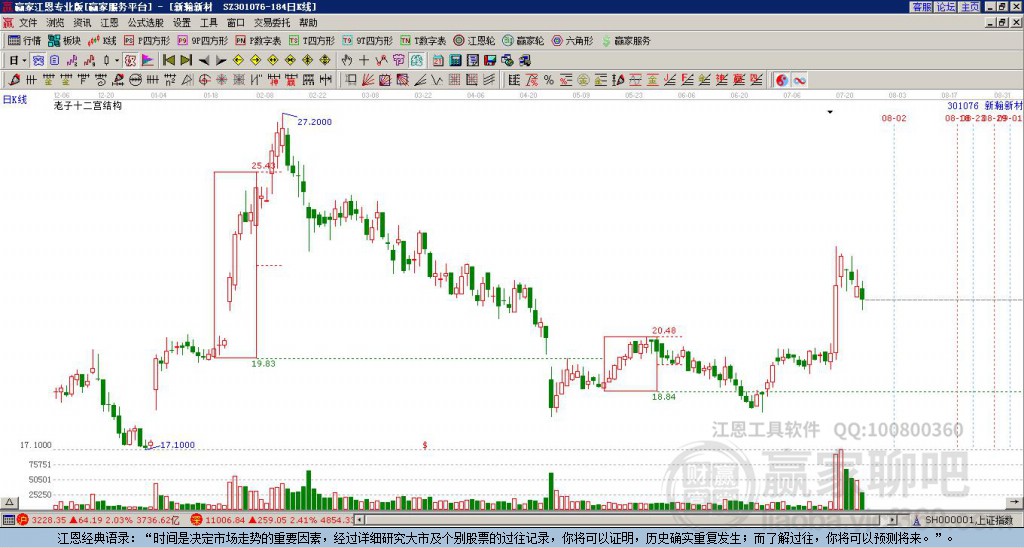Open 赢家服务 service with dollar icon
1024x548 pixels.
coord(626,40)
